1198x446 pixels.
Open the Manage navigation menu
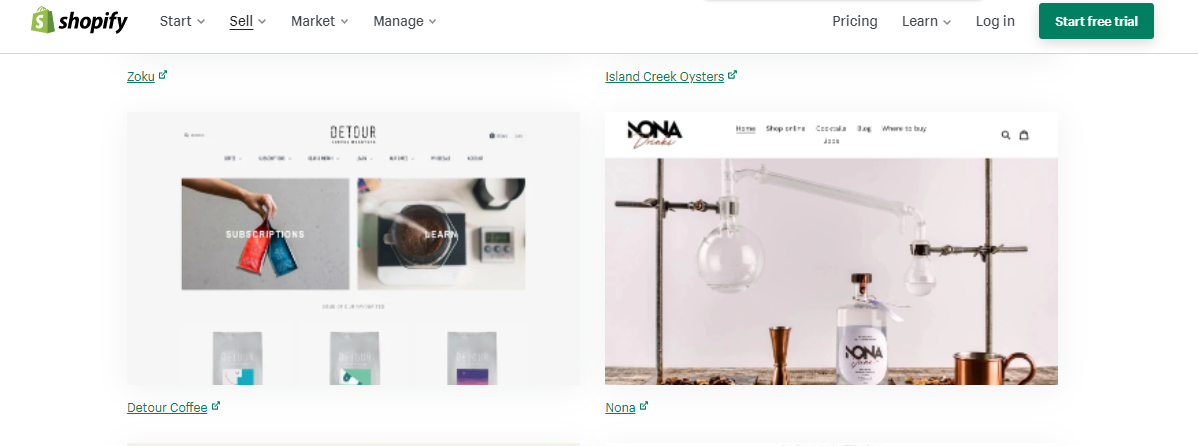(405, 21)
